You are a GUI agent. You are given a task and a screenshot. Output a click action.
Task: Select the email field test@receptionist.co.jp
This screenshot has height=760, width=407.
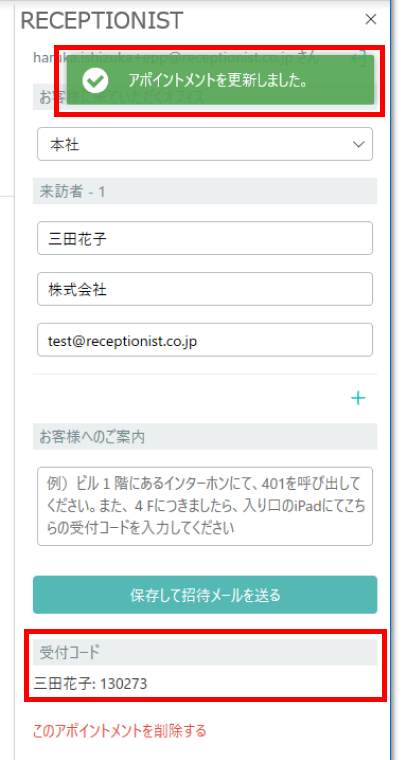[x=204, y=340]
